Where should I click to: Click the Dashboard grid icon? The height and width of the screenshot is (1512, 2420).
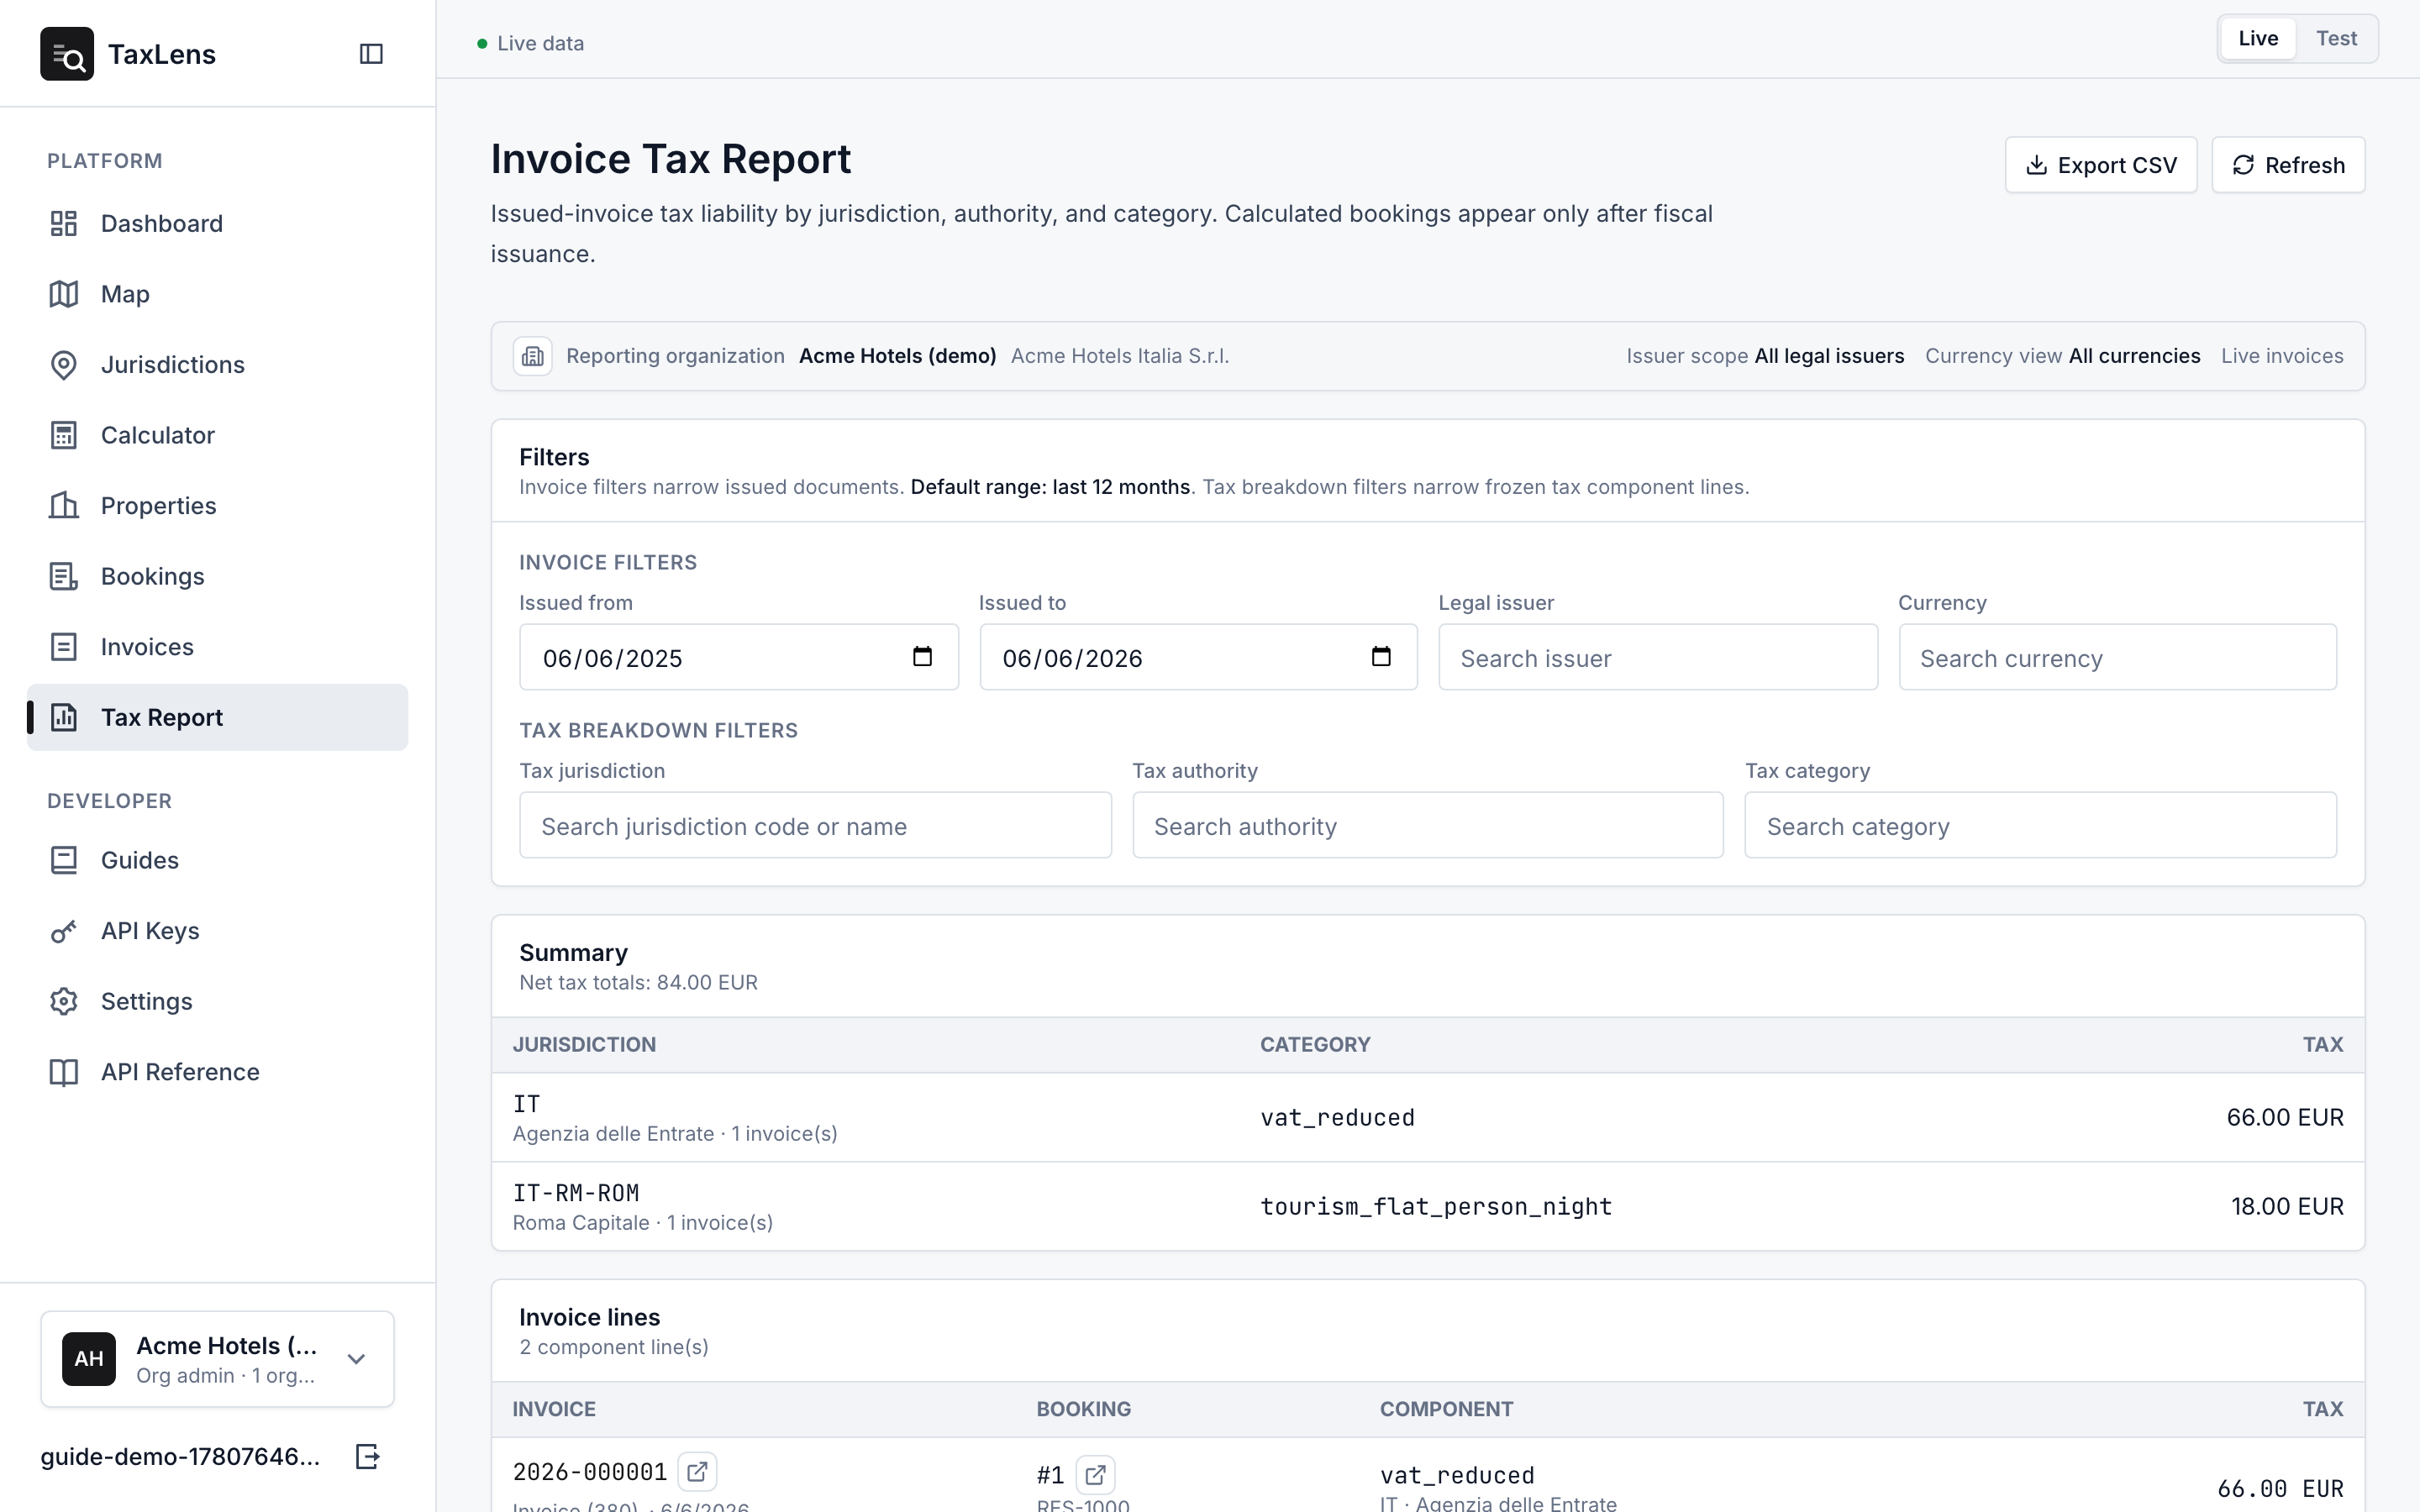(64, 223)
